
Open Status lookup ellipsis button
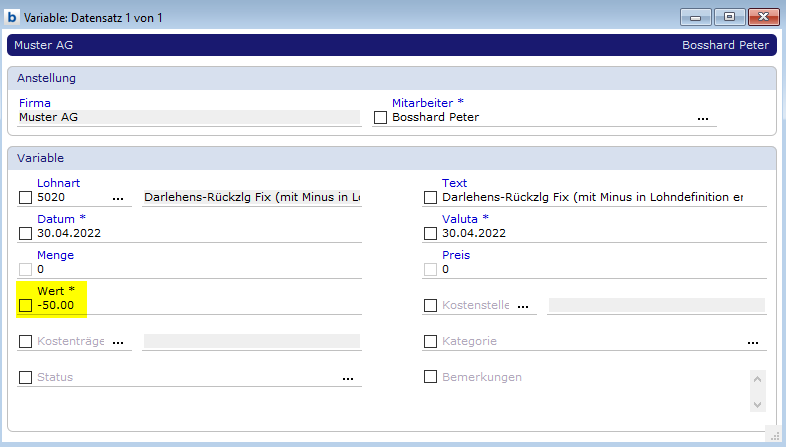pos(348,378)
